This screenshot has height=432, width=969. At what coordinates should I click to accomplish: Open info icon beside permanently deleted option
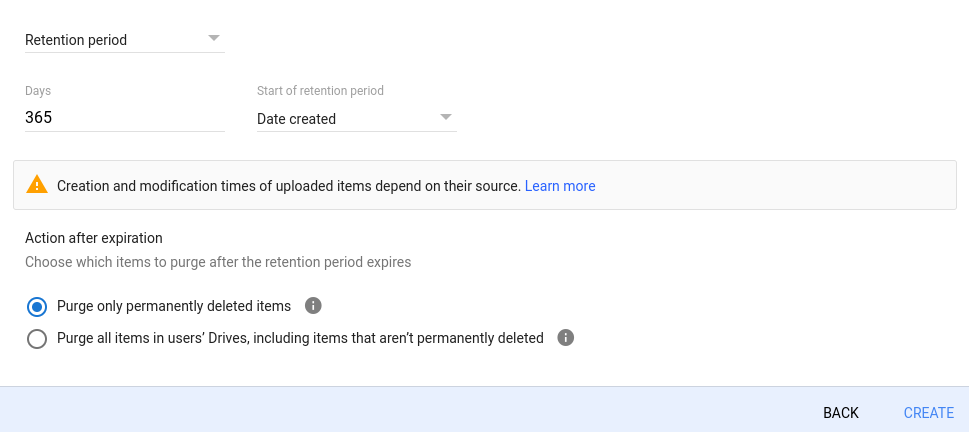[x=313, y=306]
